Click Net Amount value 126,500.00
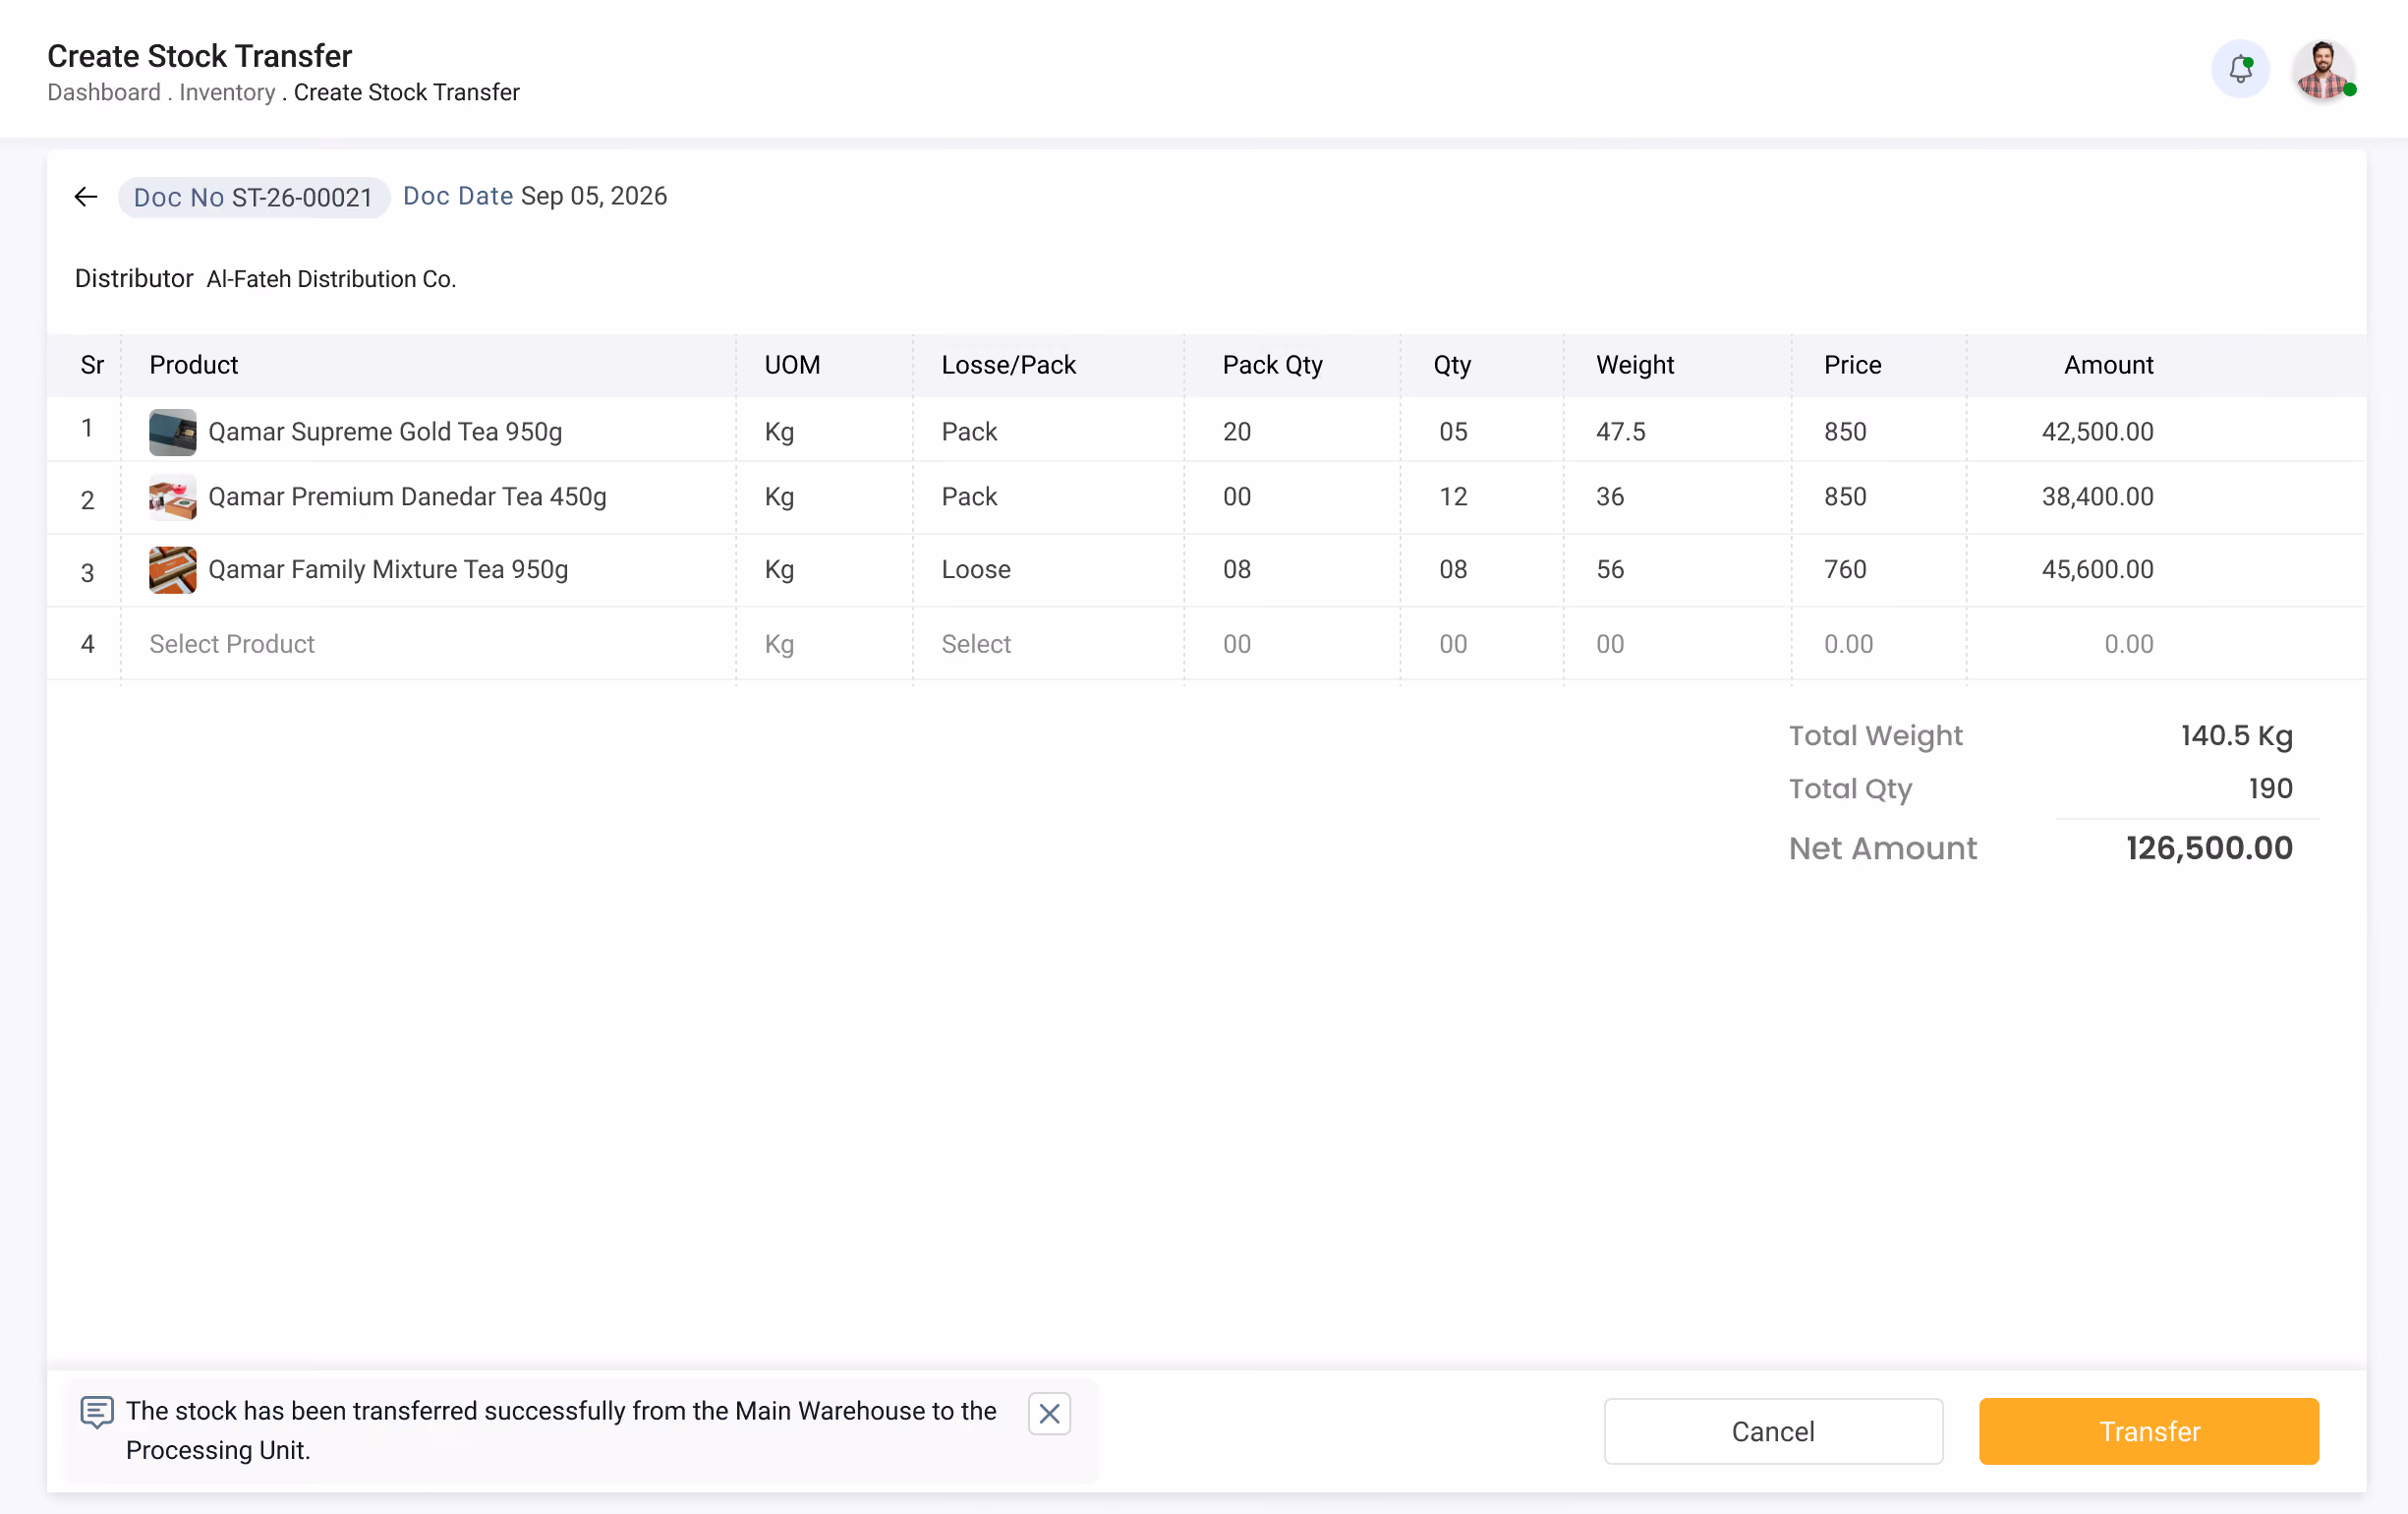 pyautogui.click(x=2209, y=848)
